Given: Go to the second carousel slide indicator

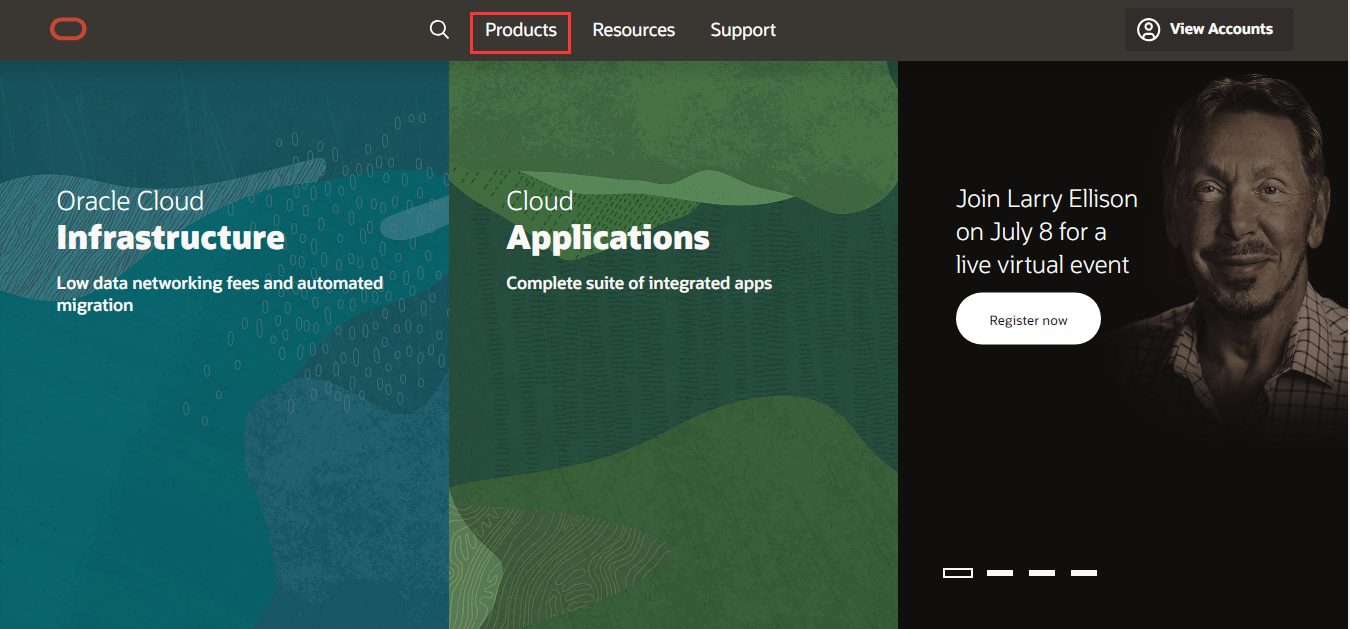Looking at the screenshot, I should 1000,573.
